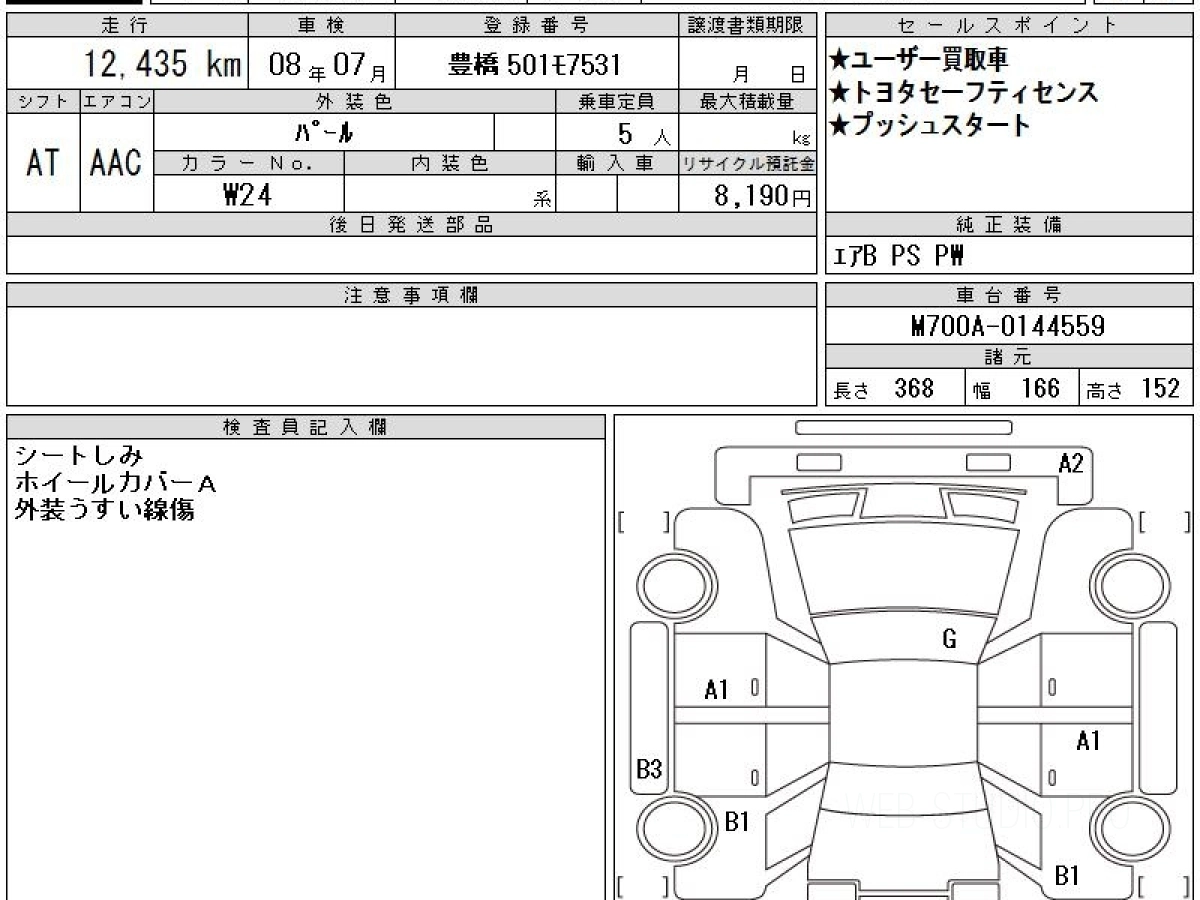Select color code W24
Viewport: 1200px width, 900px height.
tap(247, 194)
